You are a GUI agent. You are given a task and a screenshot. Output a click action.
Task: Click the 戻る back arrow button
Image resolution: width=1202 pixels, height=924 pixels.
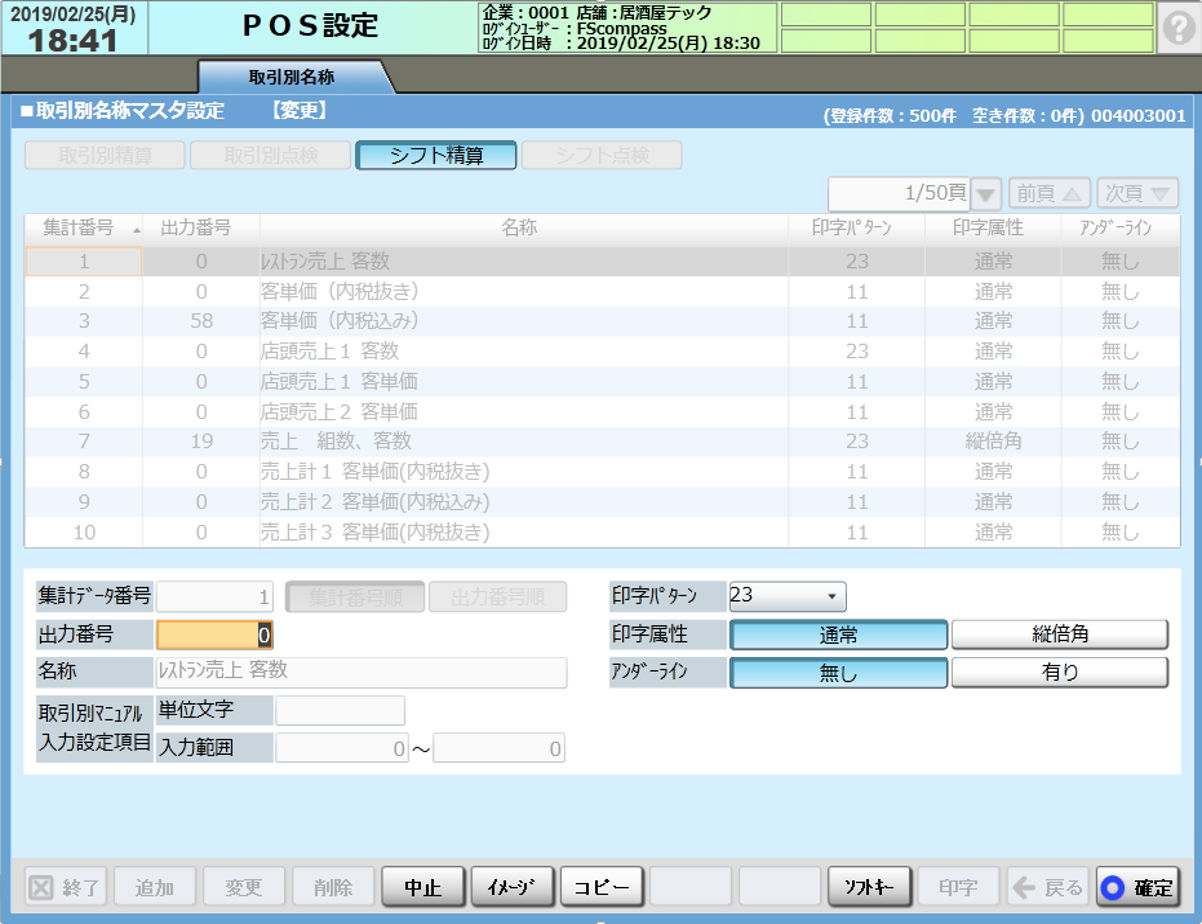(1047, 887)
